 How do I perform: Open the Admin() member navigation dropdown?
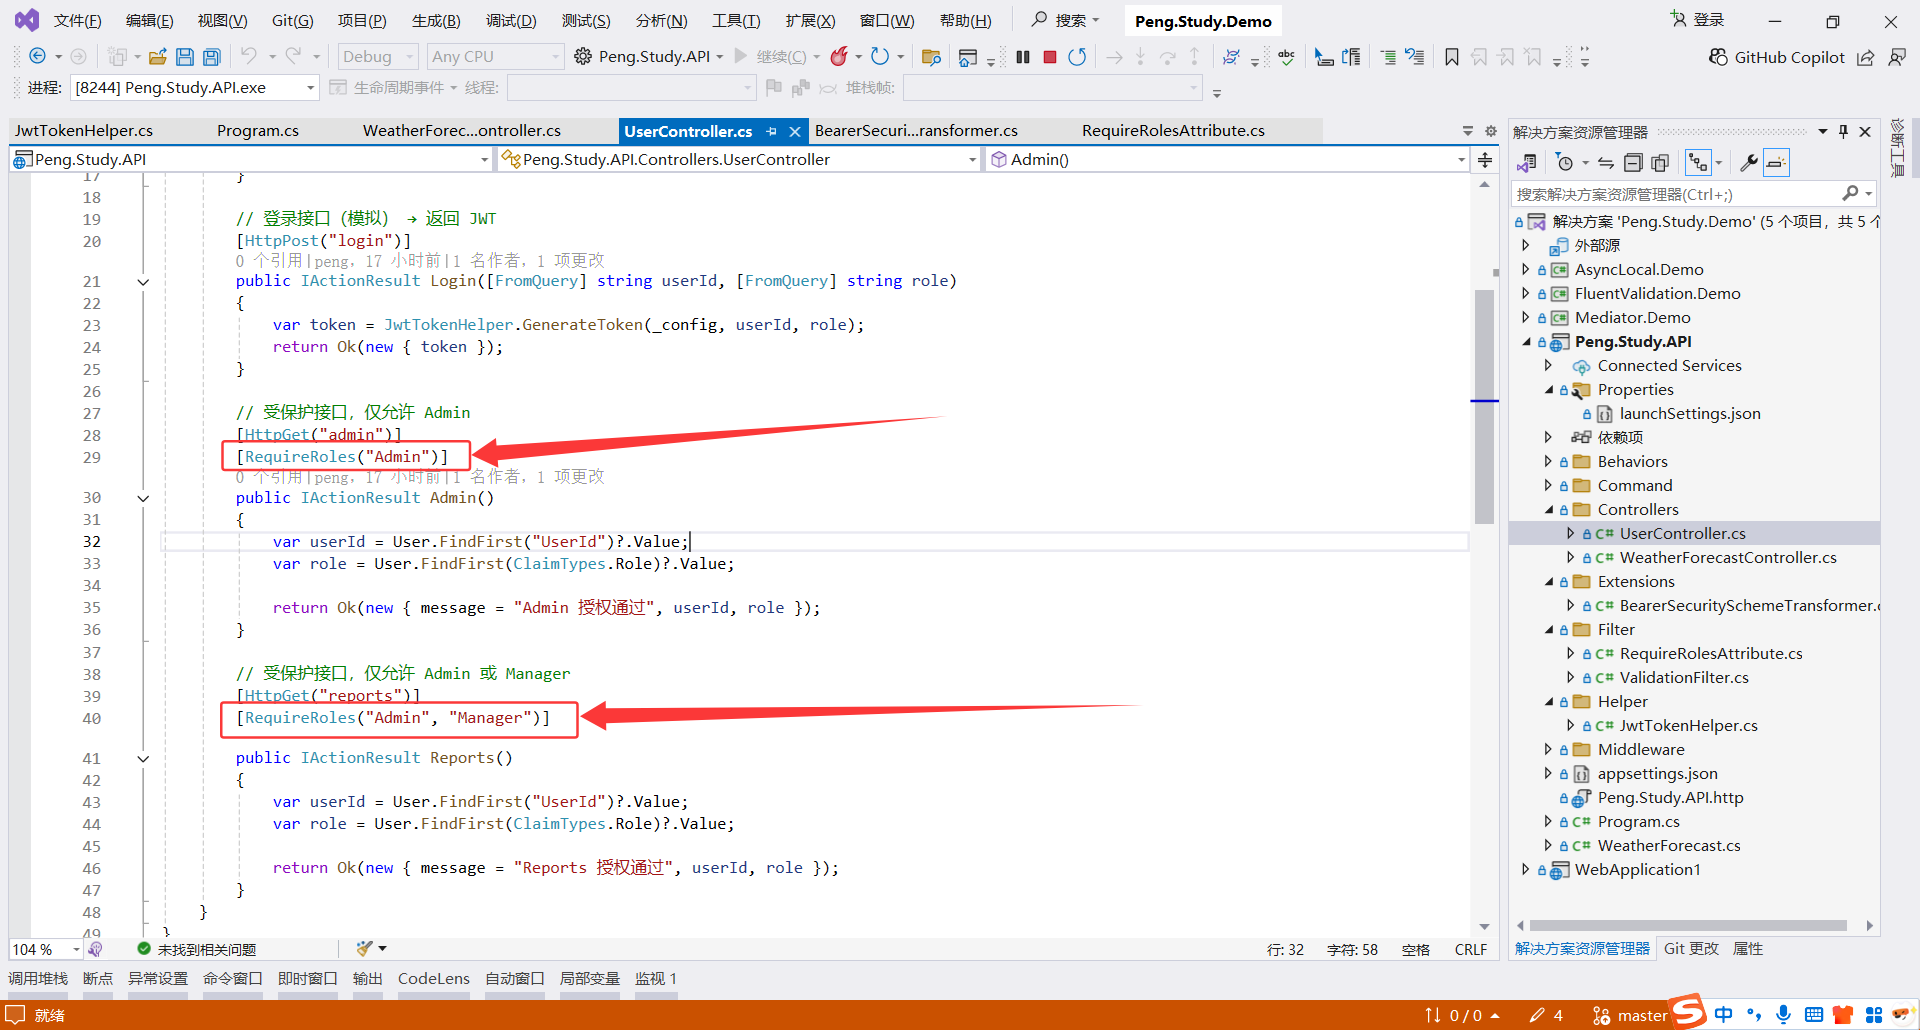click(1227, 160)
